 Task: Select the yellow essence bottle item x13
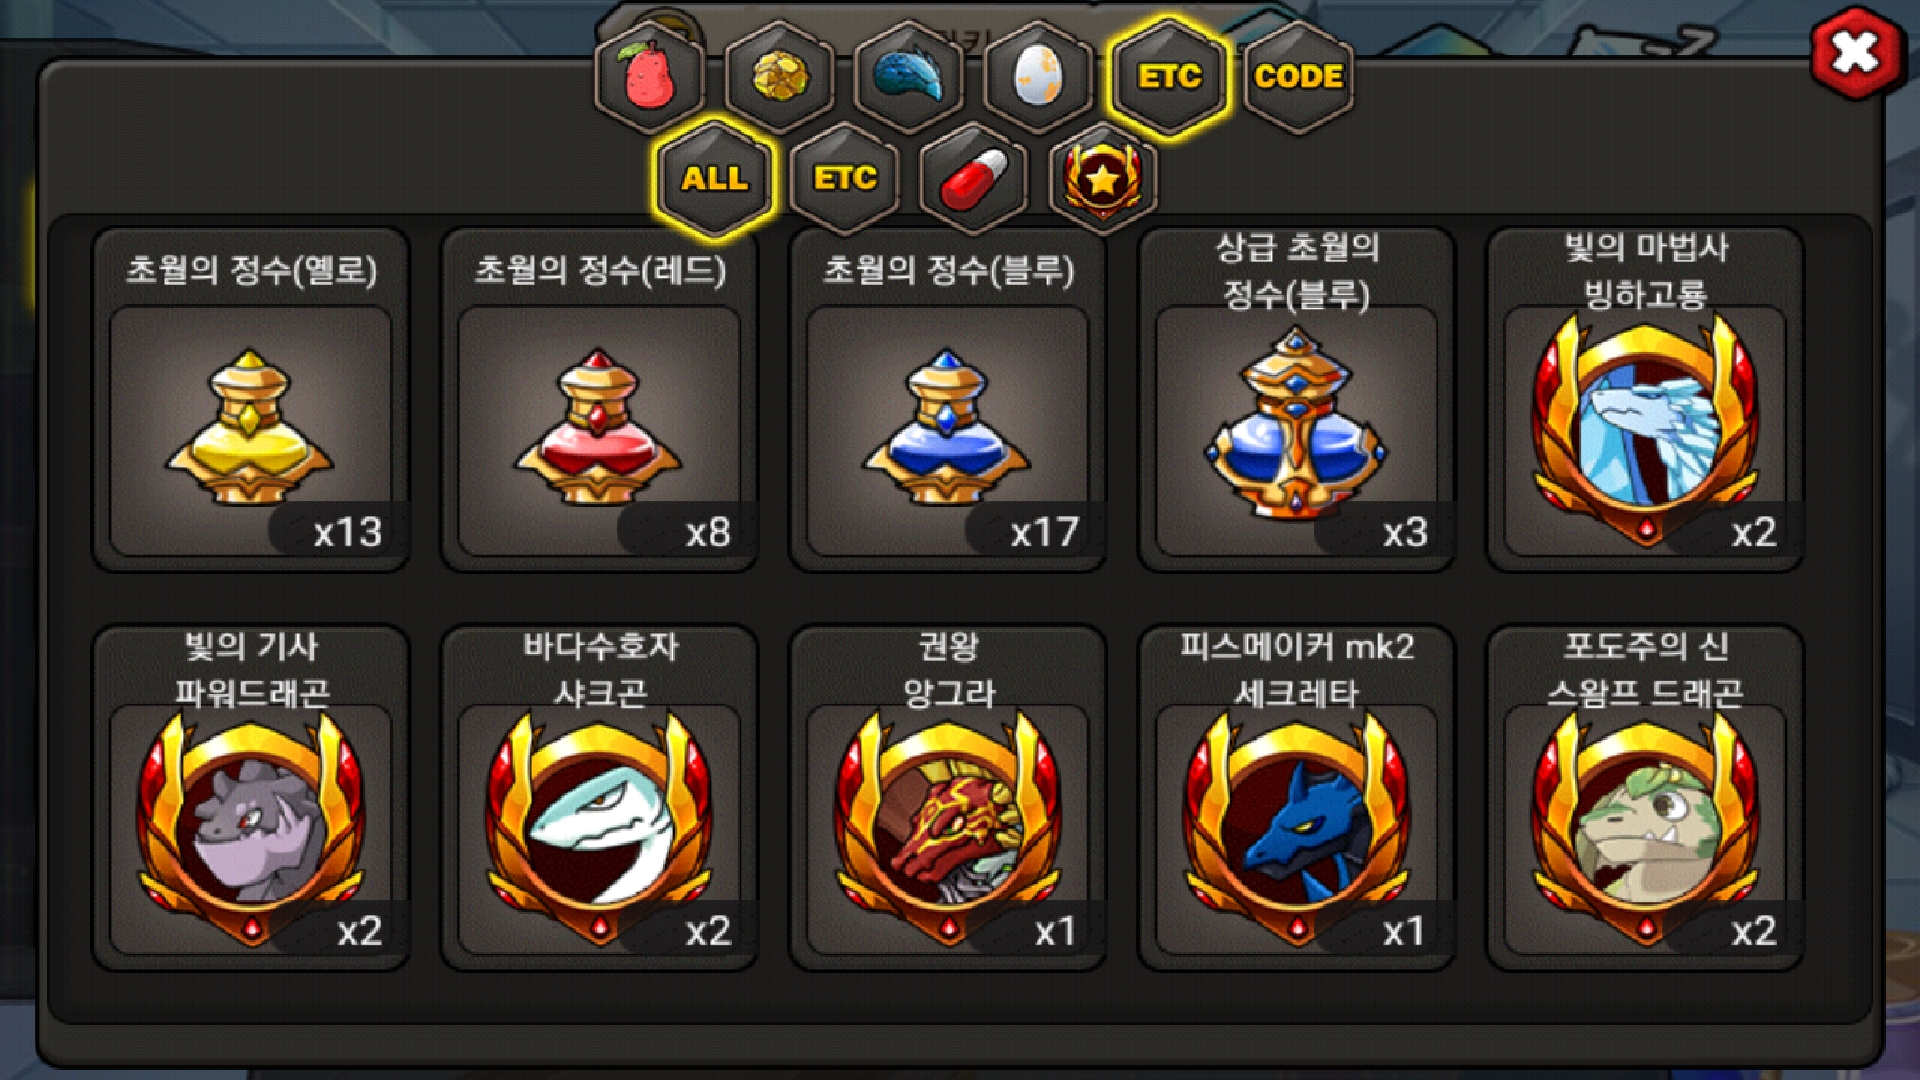pos(250,400)
